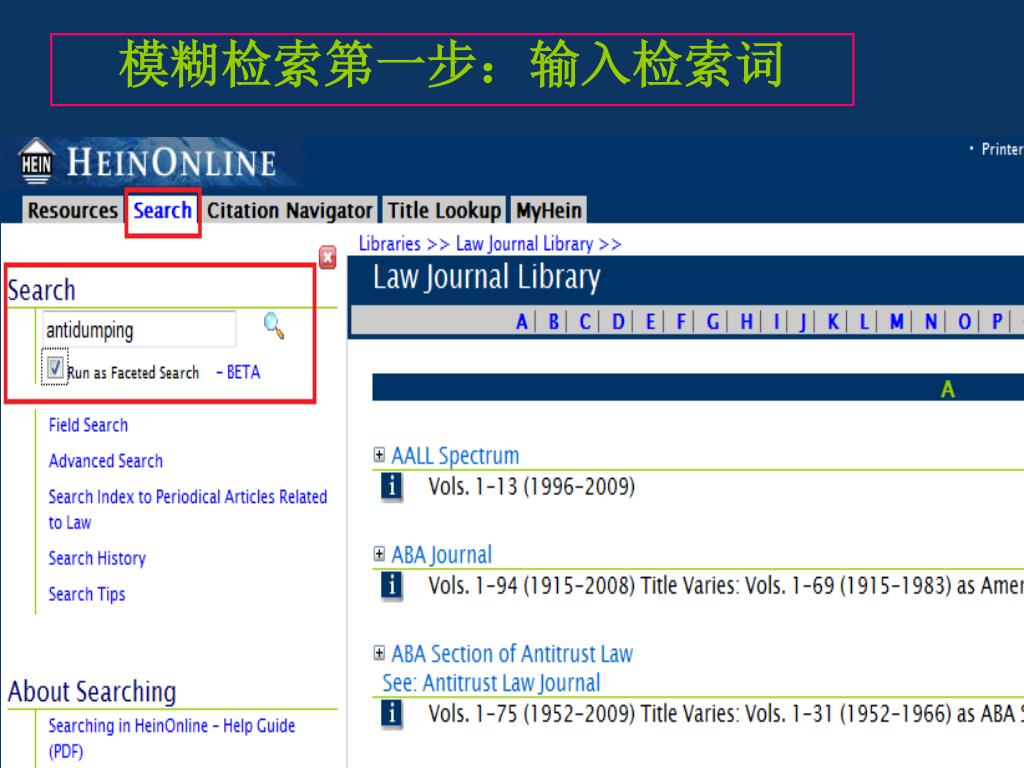
Task: Click Vols. 1-13 (1996-2009) text
Action: click(x=532, y=487)
